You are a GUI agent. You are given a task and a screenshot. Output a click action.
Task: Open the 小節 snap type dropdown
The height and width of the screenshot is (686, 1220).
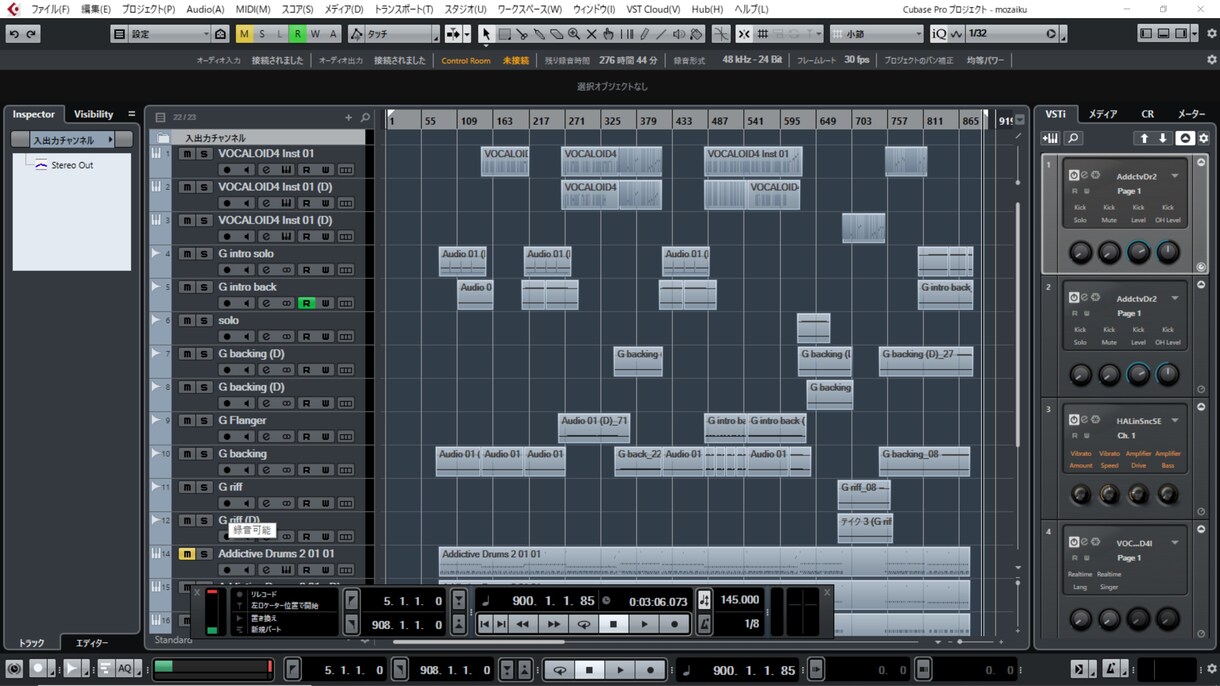(x=879, y=34)
